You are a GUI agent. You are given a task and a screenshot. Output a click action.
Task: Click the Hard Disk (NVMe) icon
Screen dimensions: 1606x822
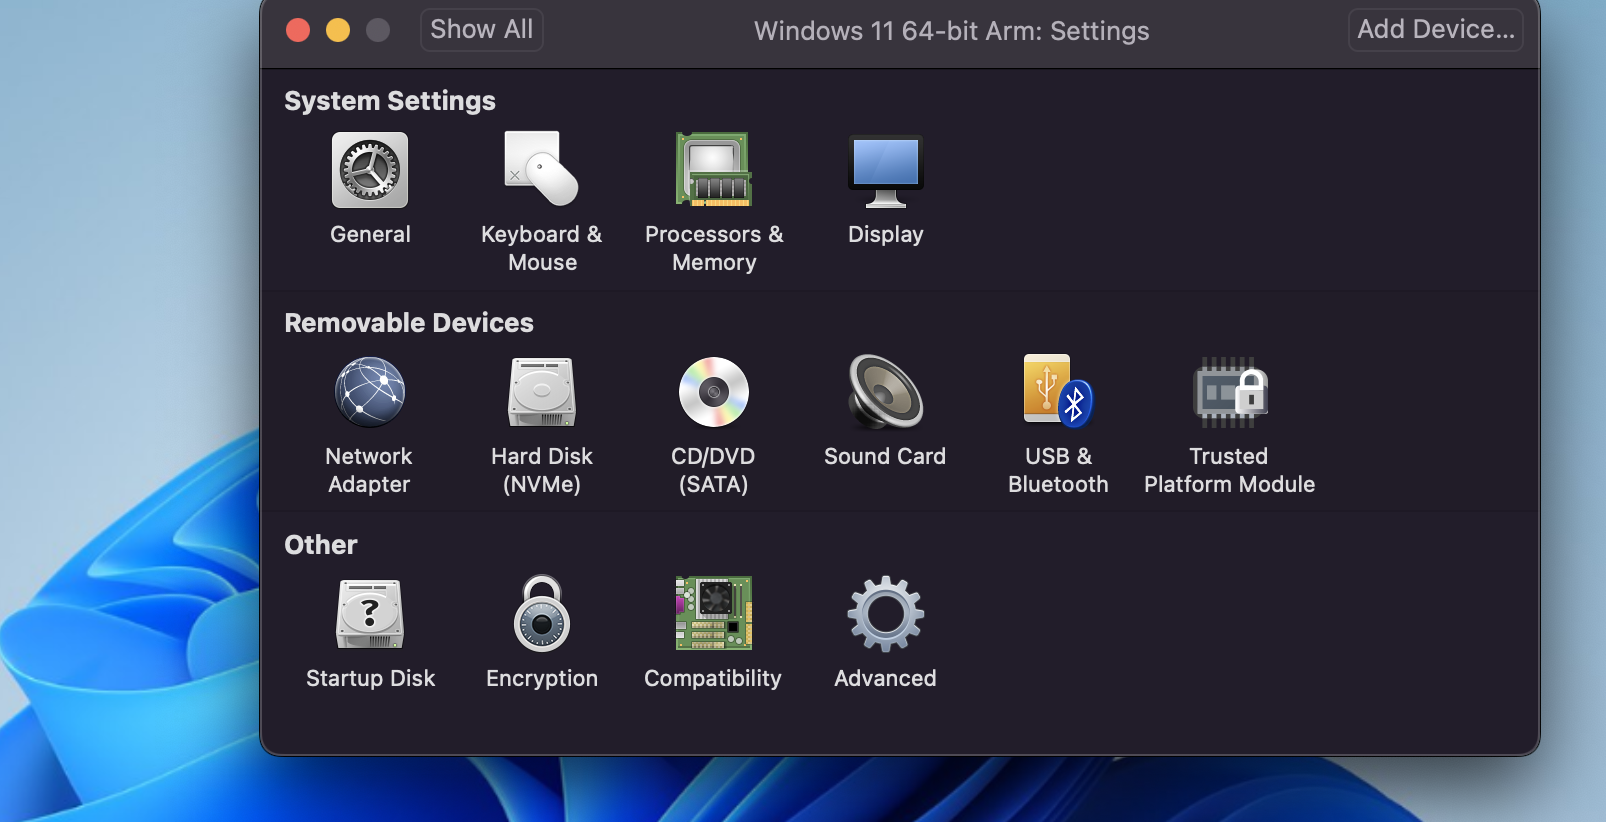tap(541, 393)
